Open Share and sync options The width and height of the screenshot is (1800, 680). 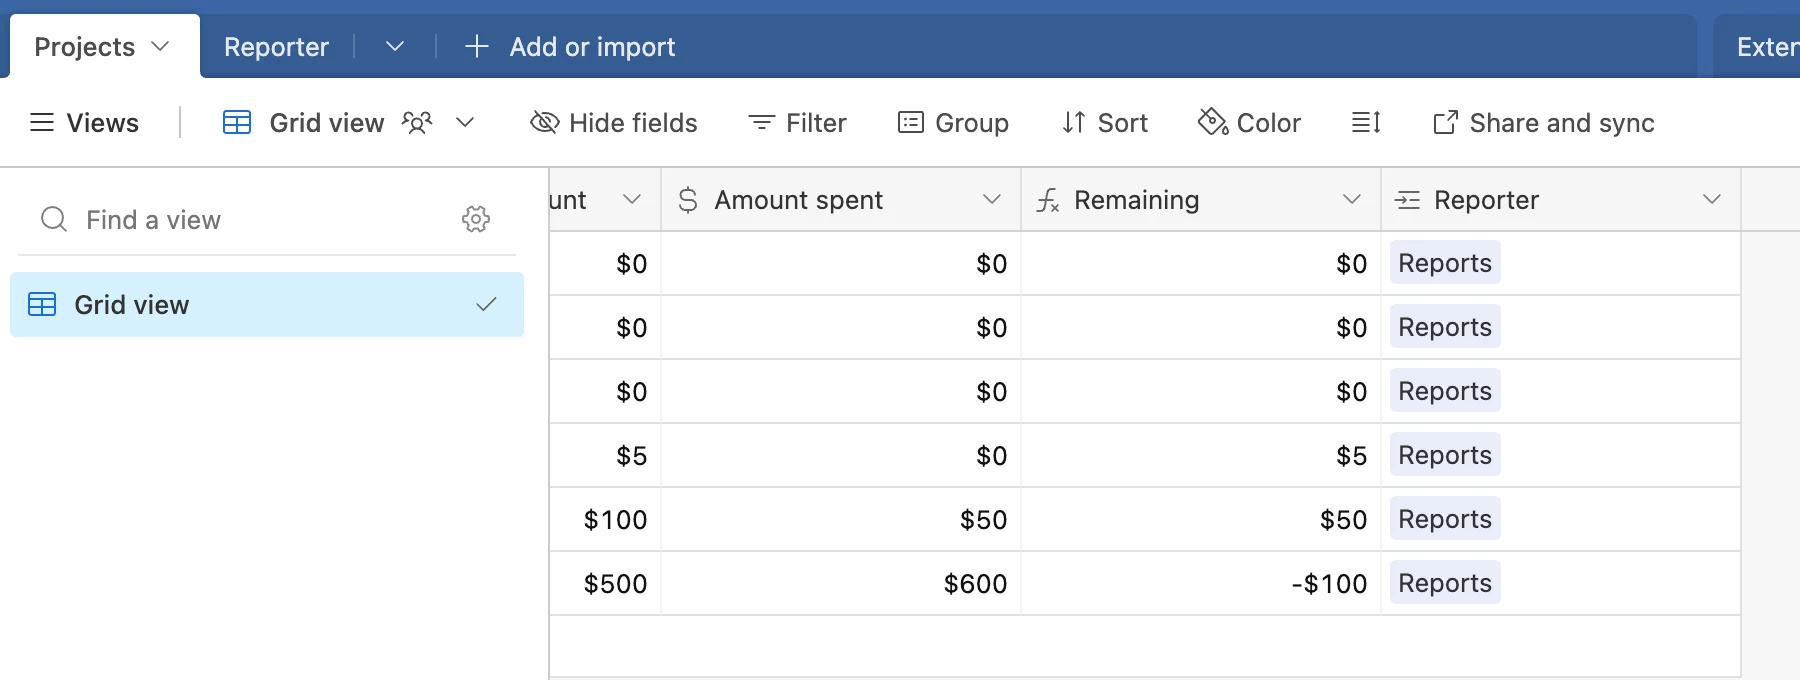click(x=1543, y=123)
